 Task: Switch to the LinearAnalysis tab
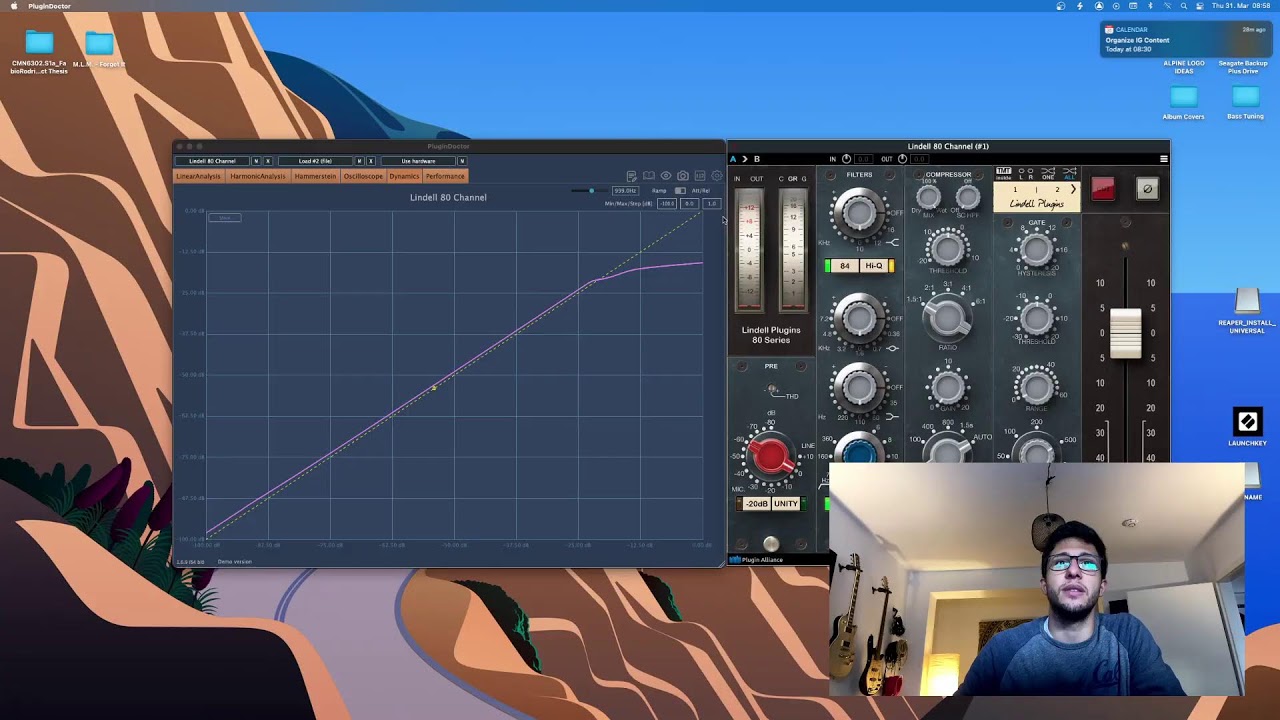[200, 176]
